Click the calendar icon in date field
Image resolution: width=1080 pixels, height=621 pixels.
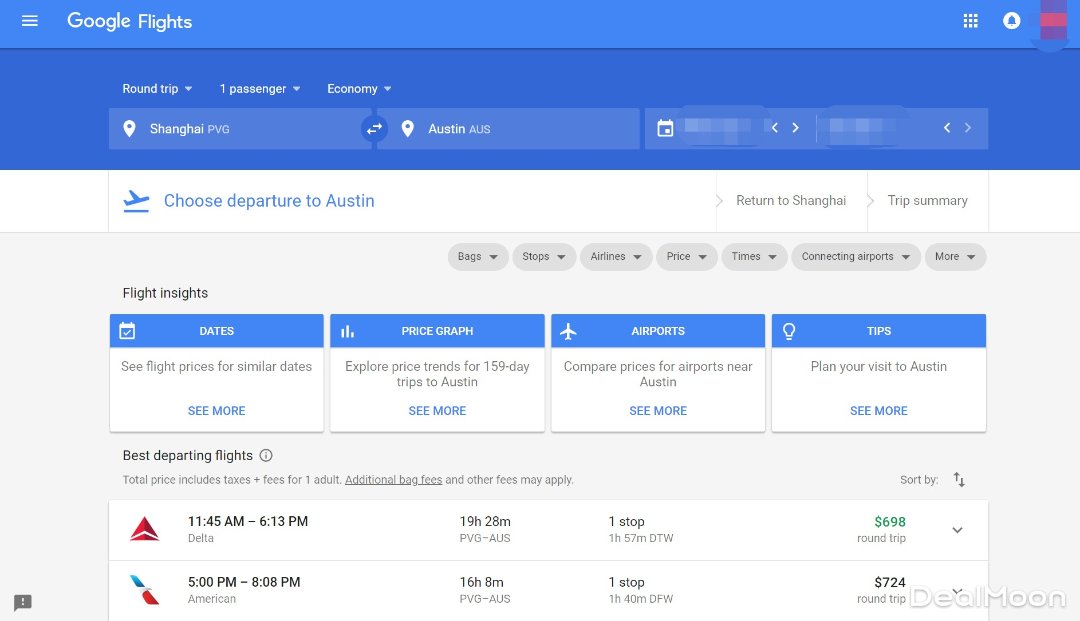tap(665, 129)
